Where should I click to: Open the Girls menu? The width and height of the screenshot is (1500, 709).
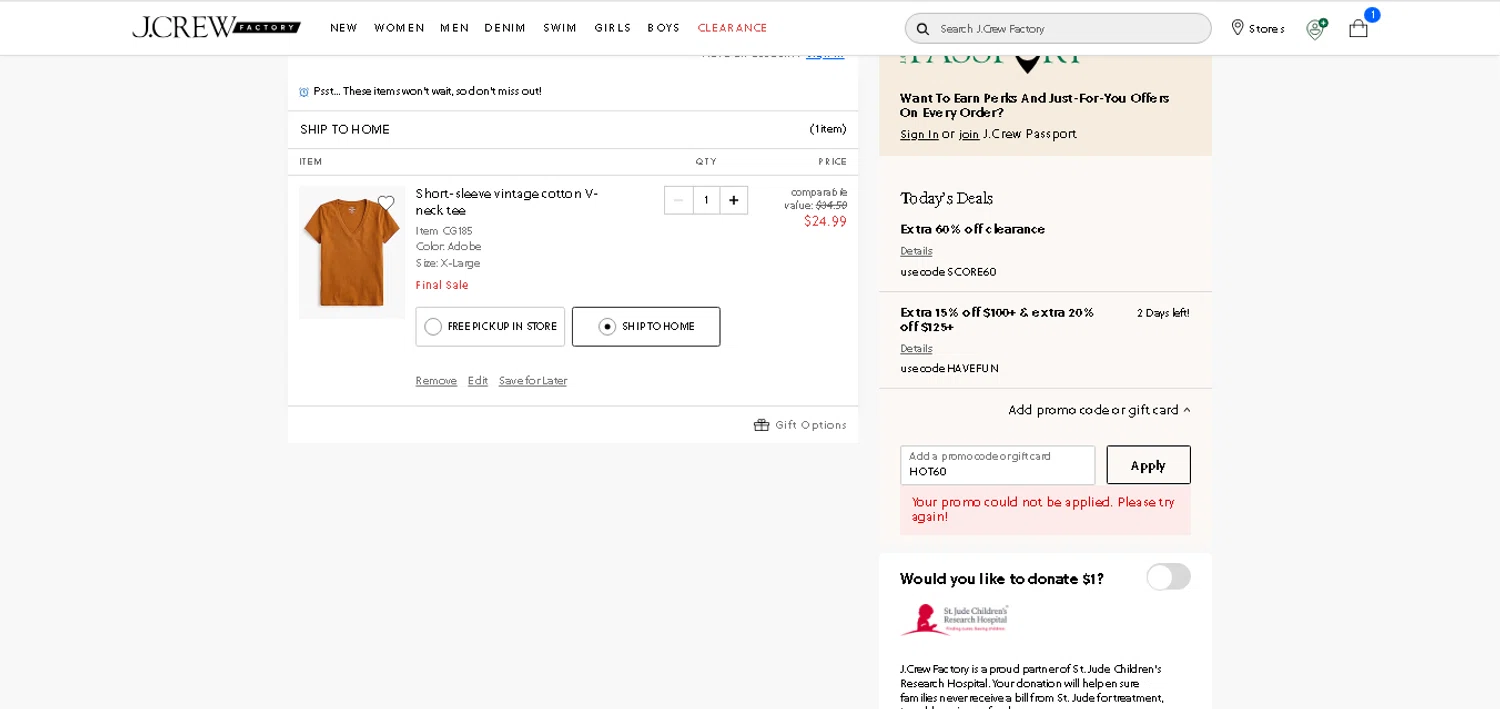[612, 28]
